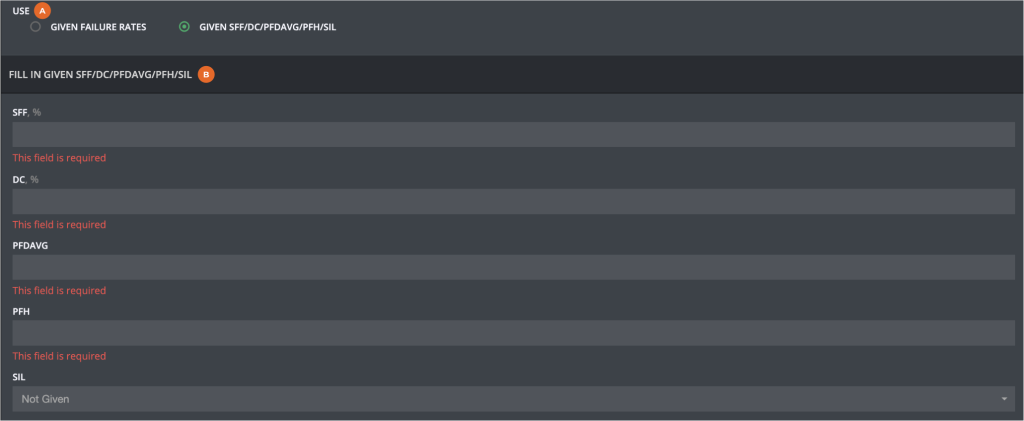Click the SIL dropdown arrow icon

tap(1003, 399)
